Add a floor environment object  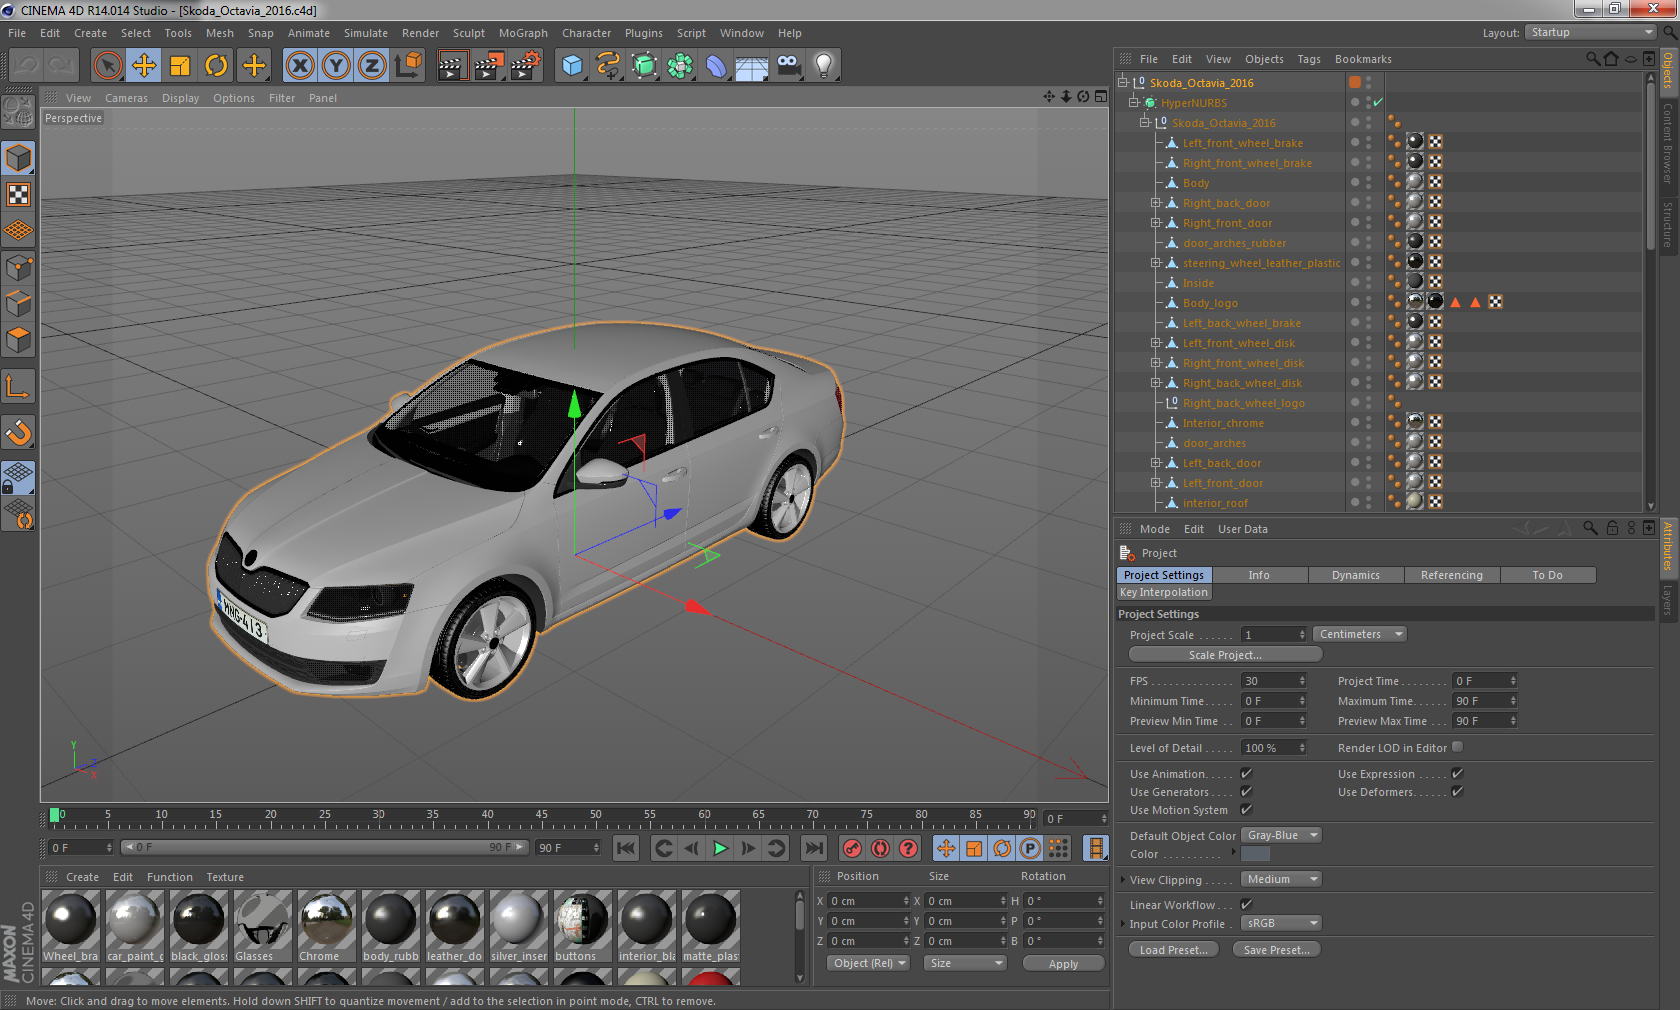[752, 66]
